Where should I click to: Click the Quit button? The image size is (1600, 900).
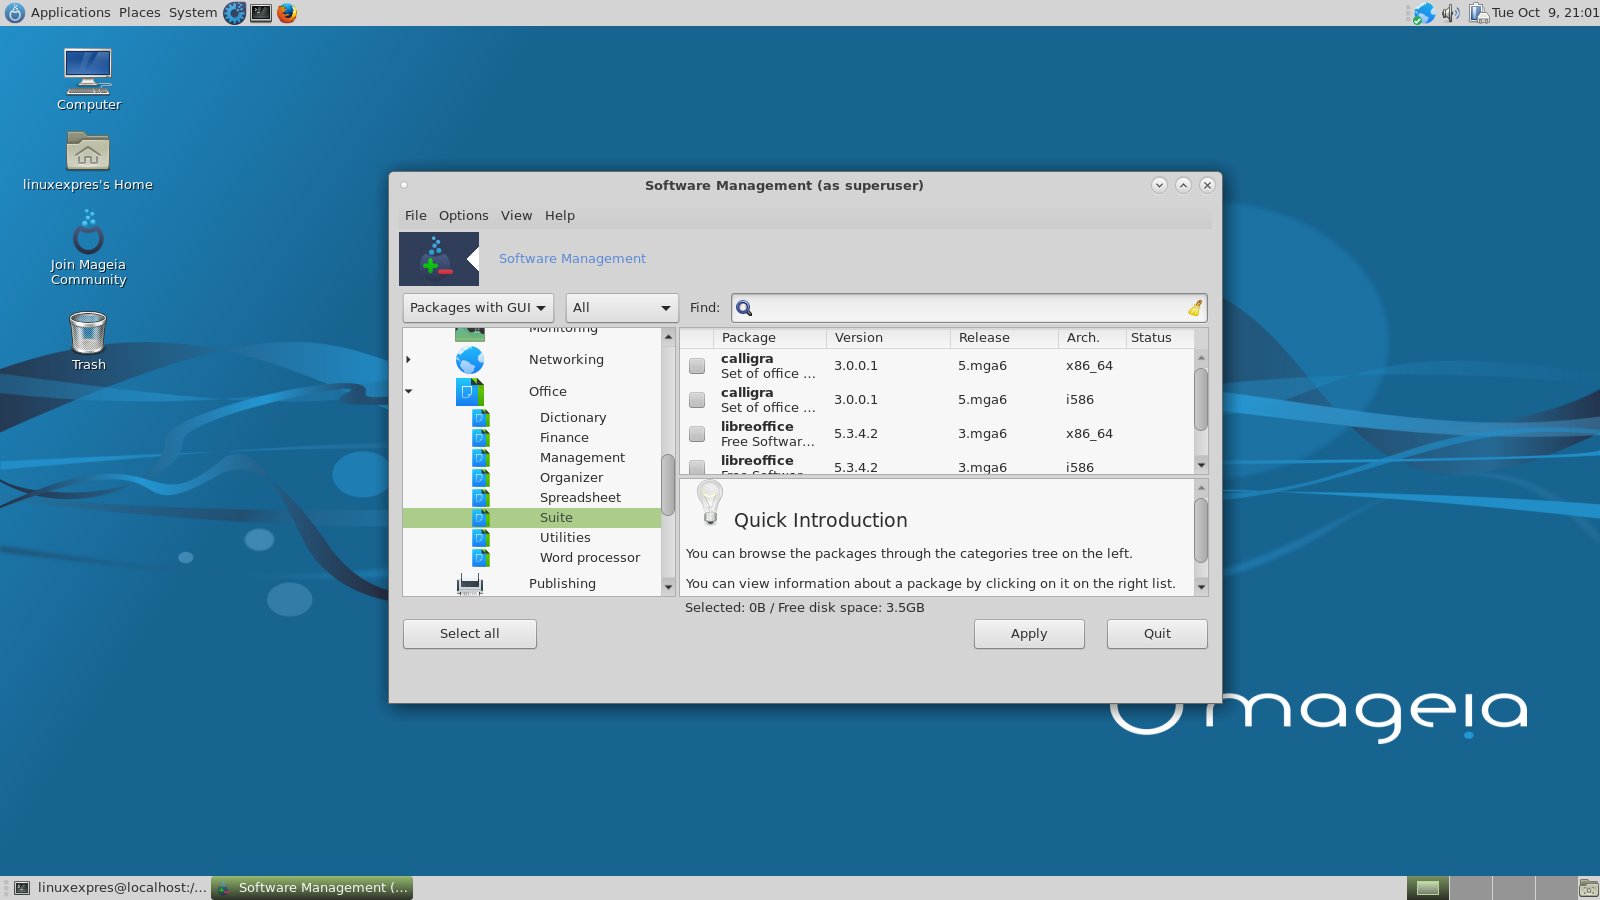coord(1157,634)
